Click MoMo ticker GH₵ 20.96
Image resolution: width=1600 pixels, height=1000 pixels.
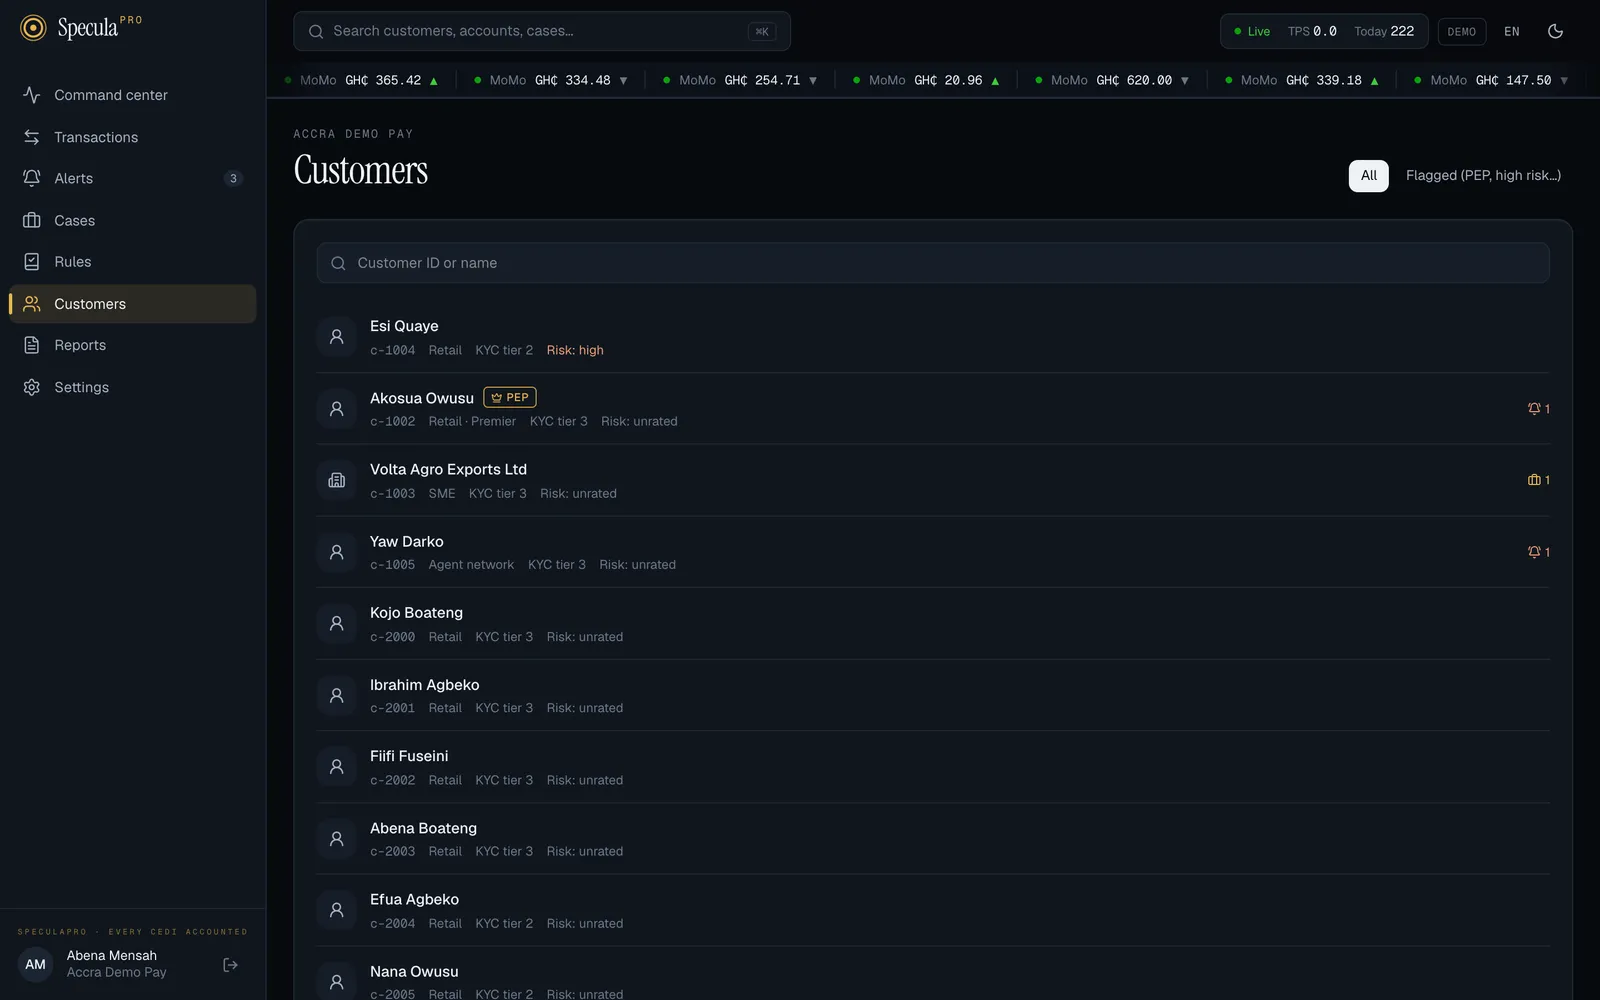[x=926, y=80]
